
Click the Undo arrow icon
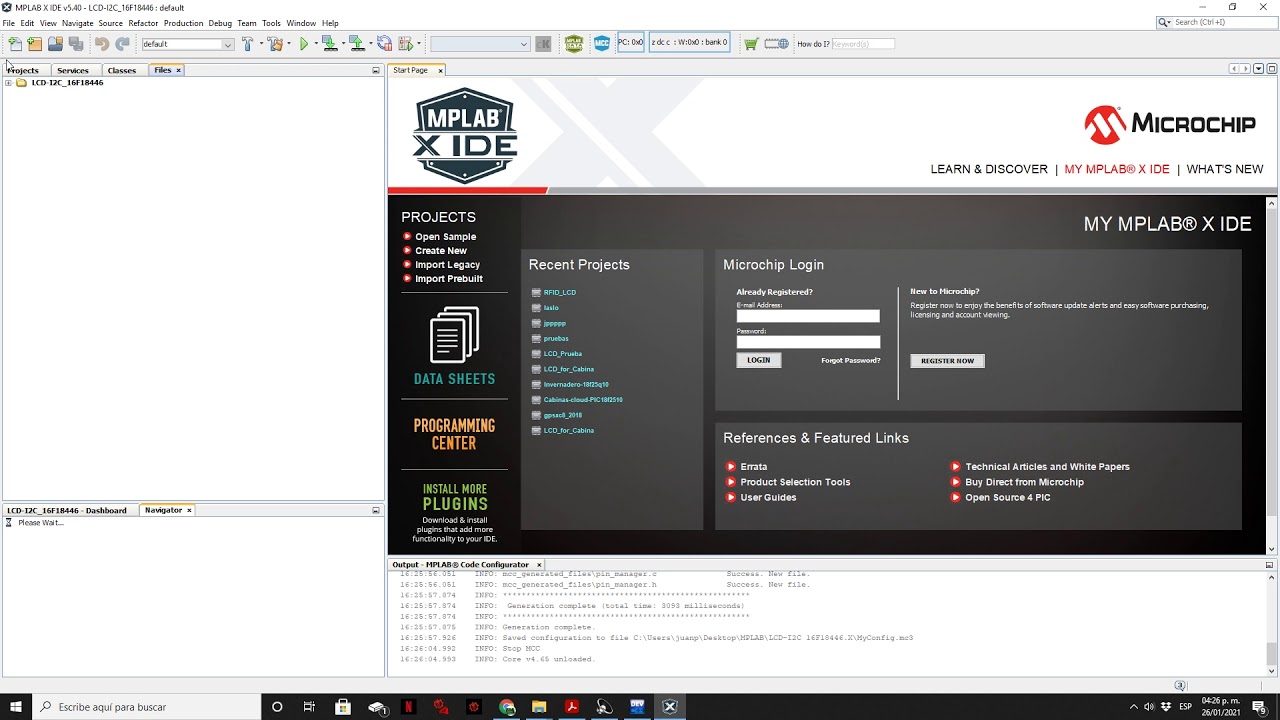101,44
